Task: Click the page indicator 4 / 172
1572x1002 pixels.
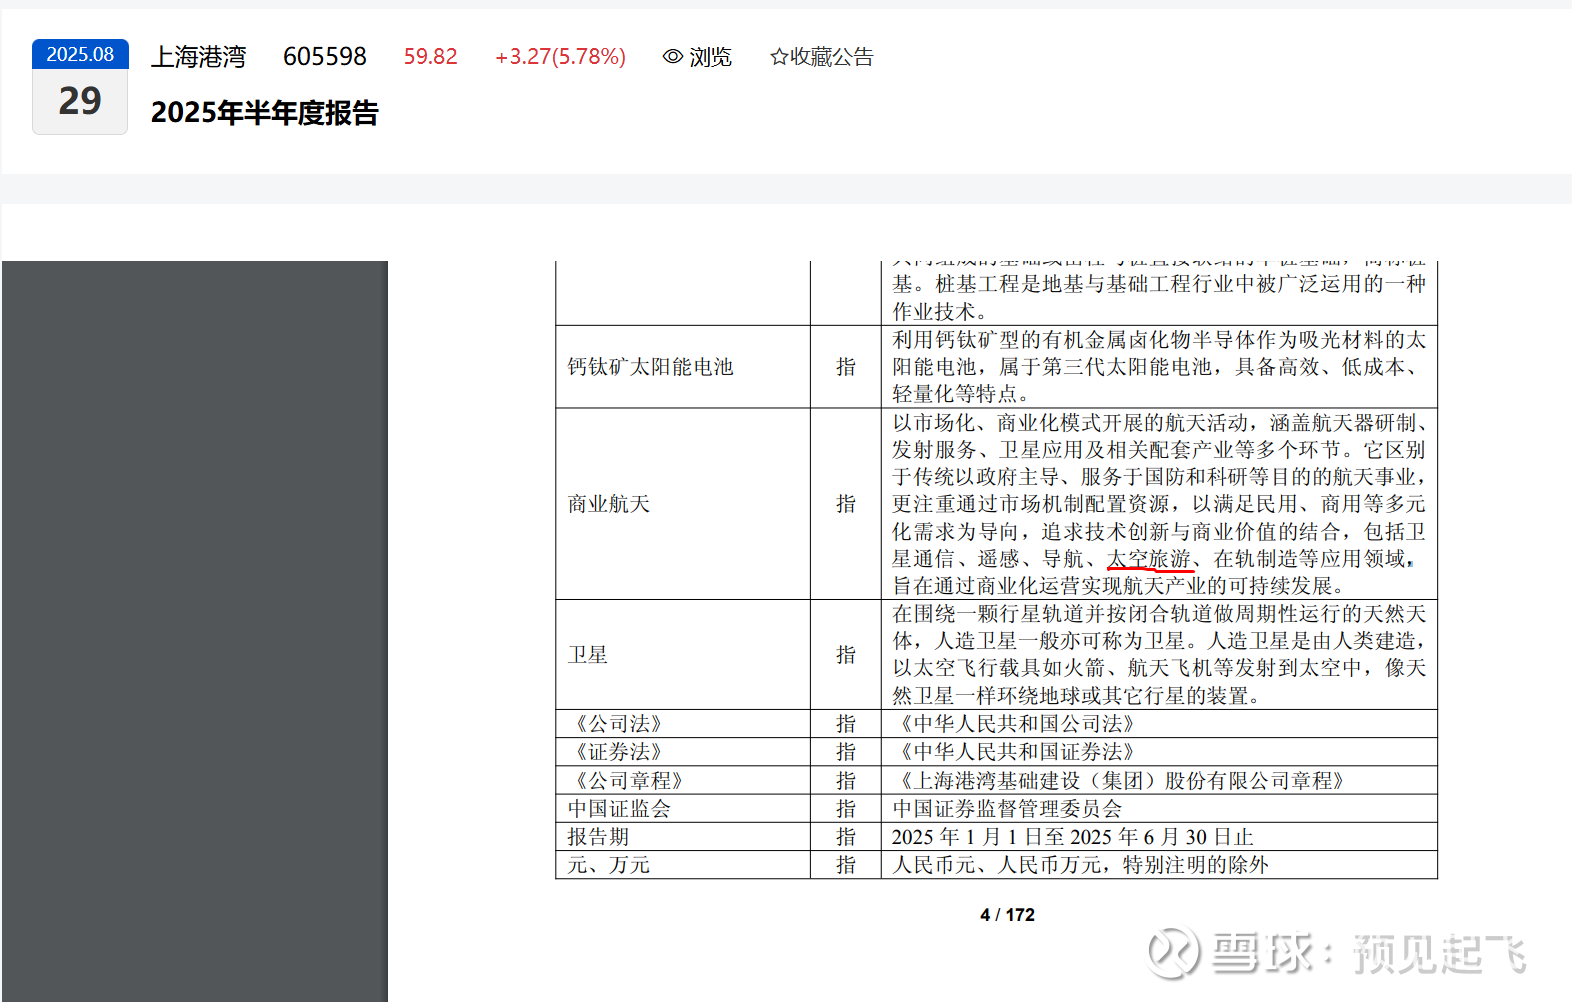Action: click(x=1007, y=915)
